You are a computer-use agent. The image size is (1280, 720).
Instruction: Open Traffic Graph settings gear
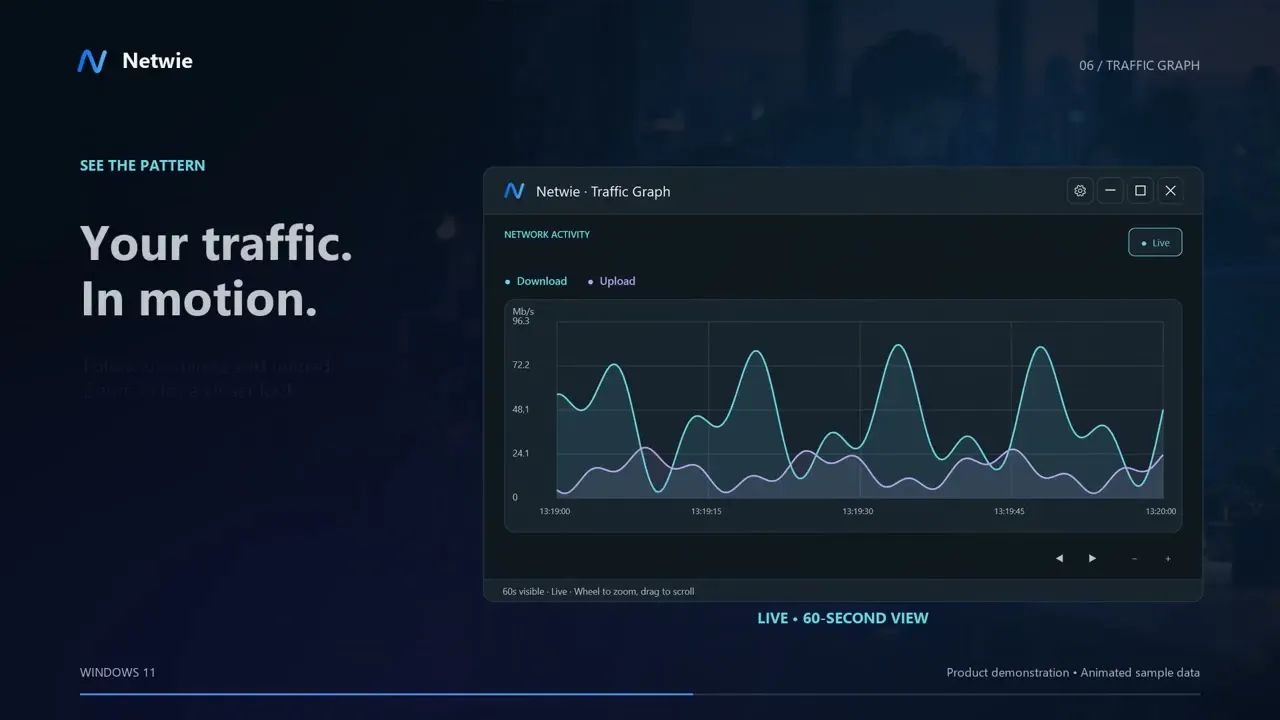click(x=1080, y=191)
